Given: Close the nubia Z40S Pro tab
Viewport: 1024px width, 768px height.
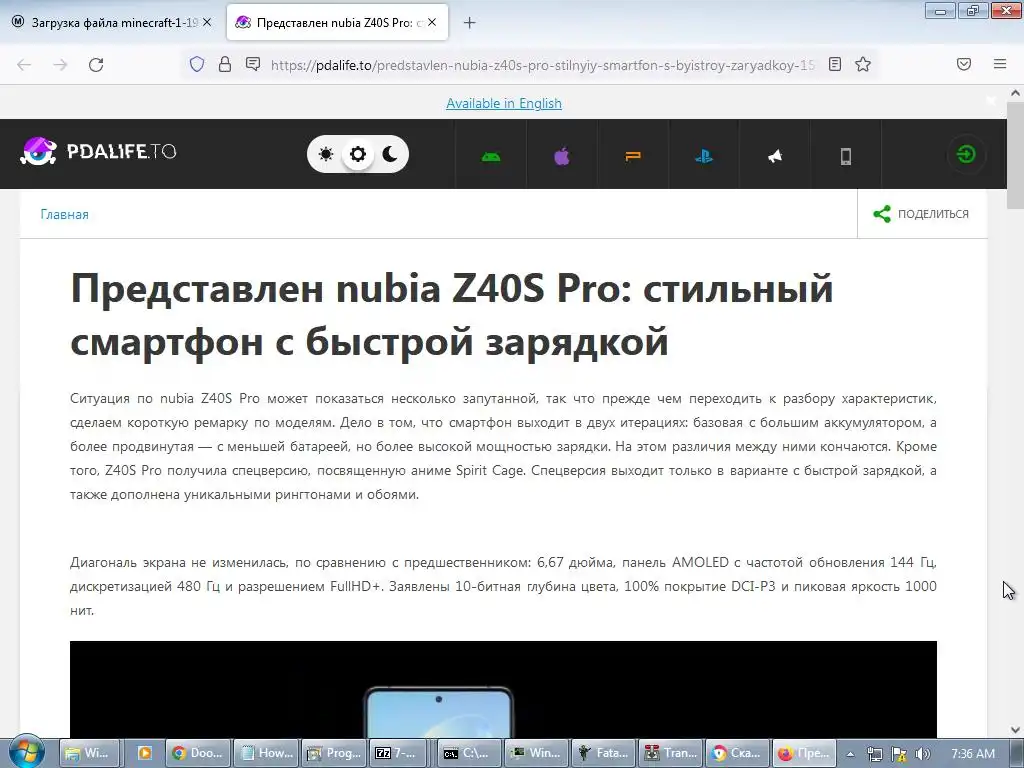Looking at the screenshot, I should point(432,22).
